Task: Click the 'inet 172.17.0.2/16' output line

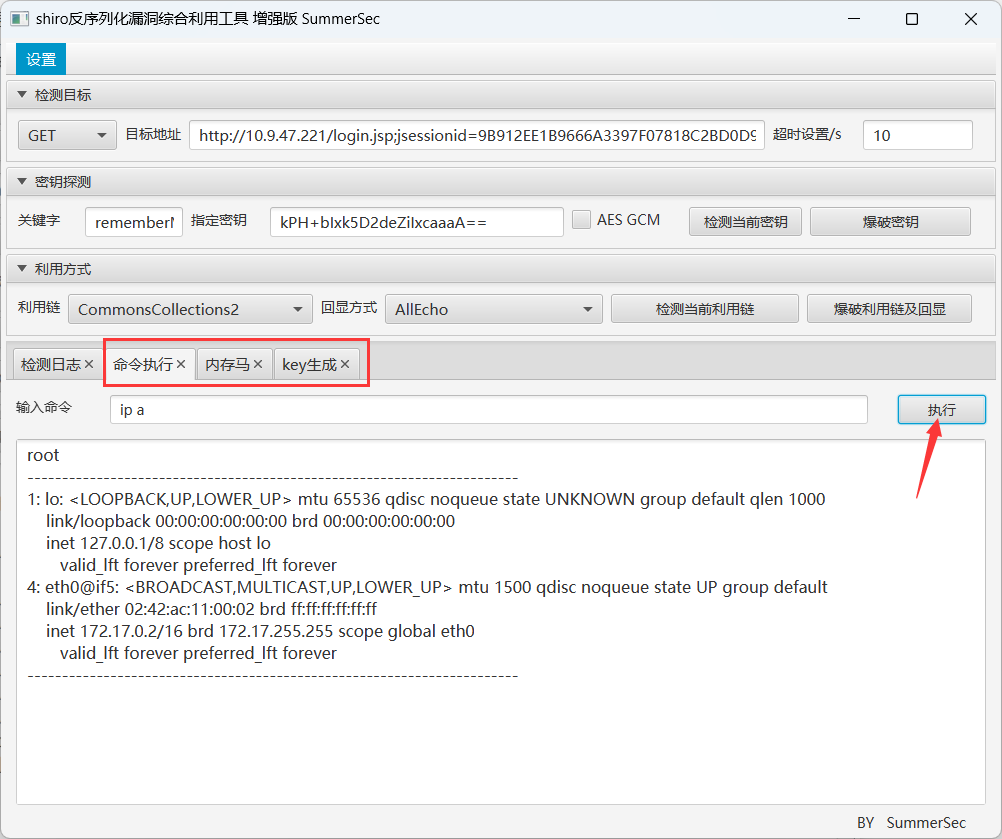Action: click(260, 631)
